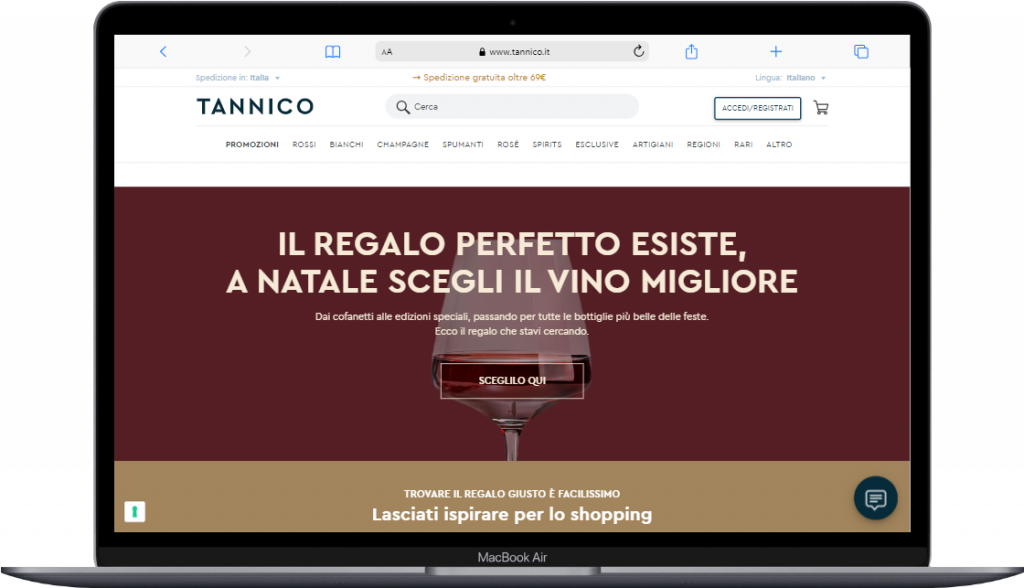The image size is (1024, 588).
Task: Open the live chat bubble icon
Action: [875, 498]
